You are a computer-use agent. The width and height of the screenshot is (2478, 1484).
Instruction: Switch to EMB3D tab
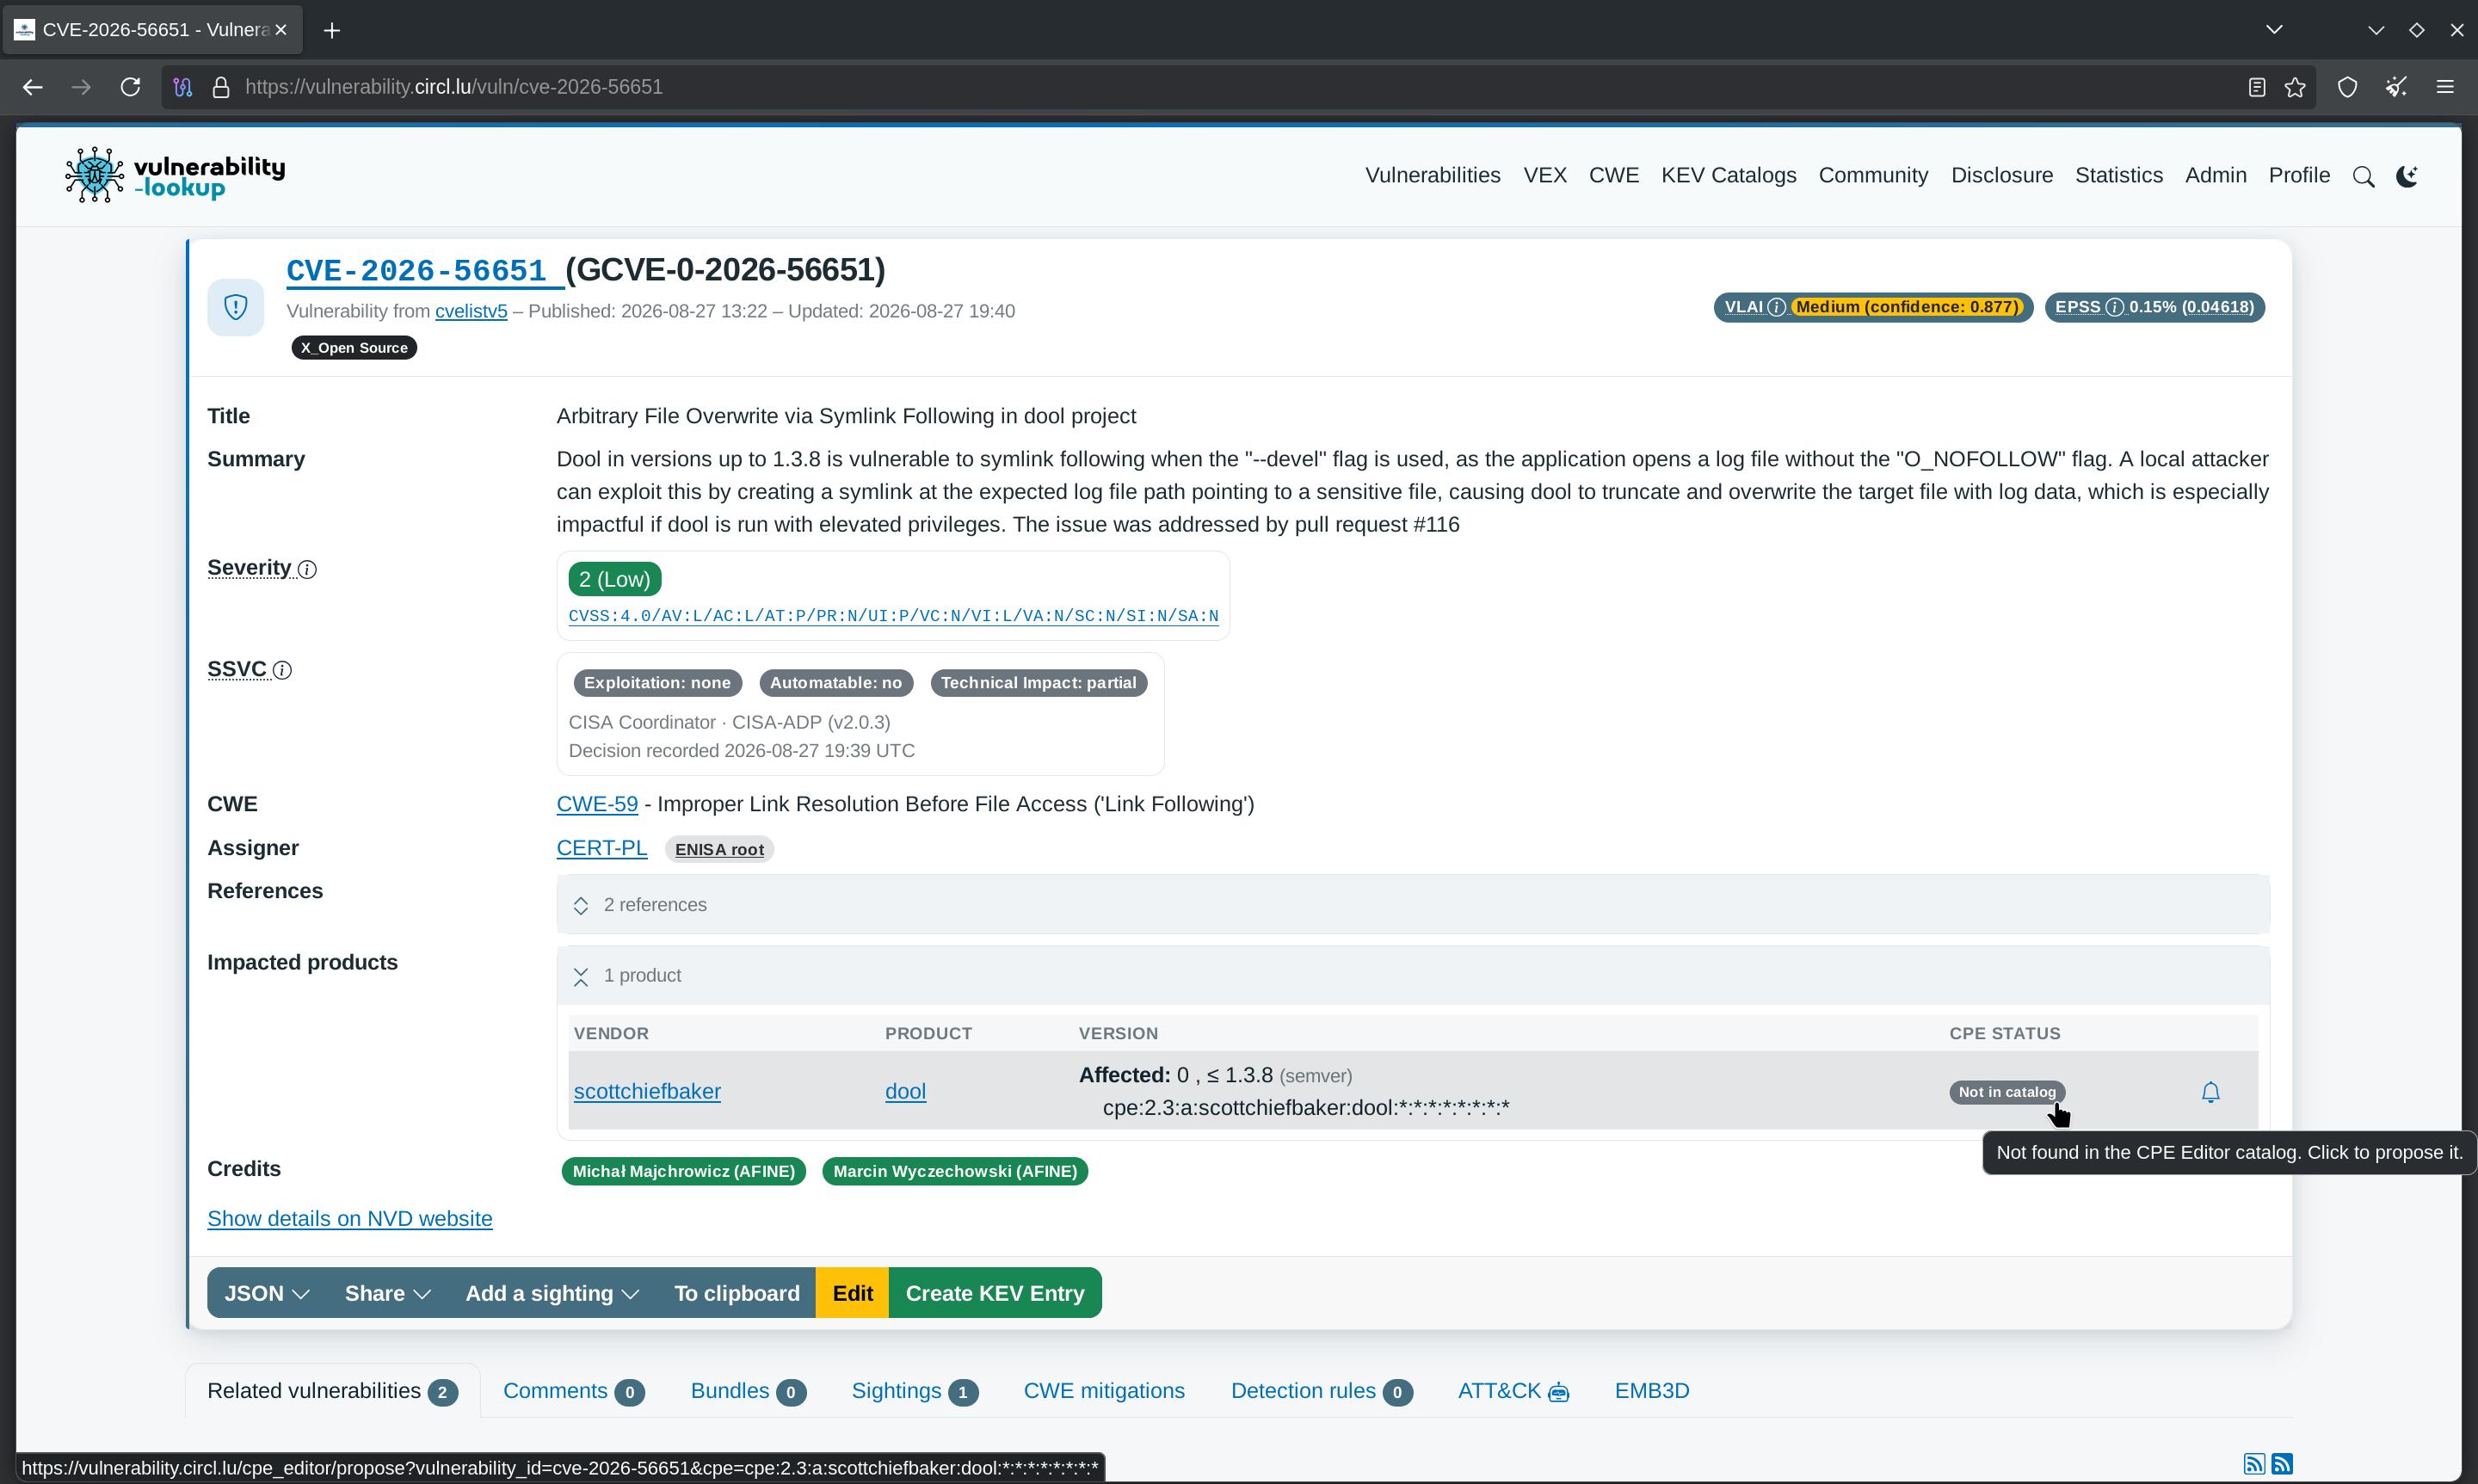pos(1652,1391)
